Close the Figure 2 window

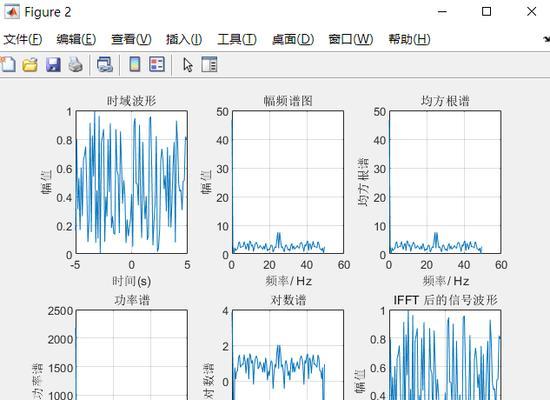[531, 12]
